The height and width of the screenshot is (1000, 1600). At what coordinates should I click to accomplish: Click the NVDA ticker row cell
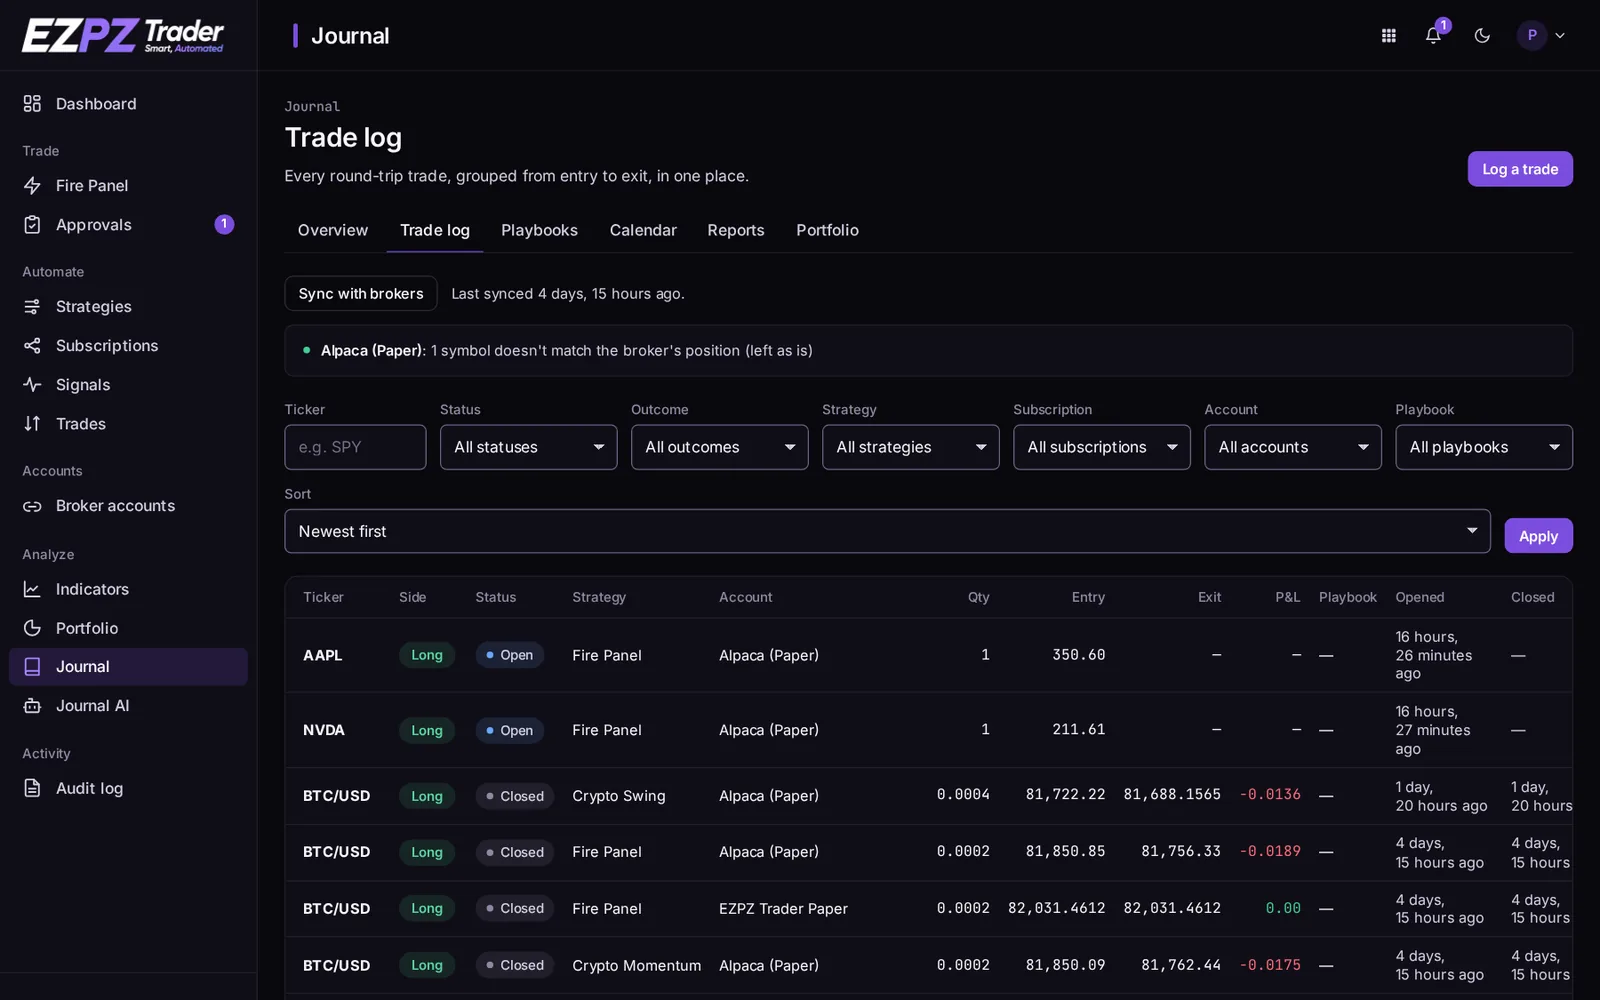click(323, 730)
